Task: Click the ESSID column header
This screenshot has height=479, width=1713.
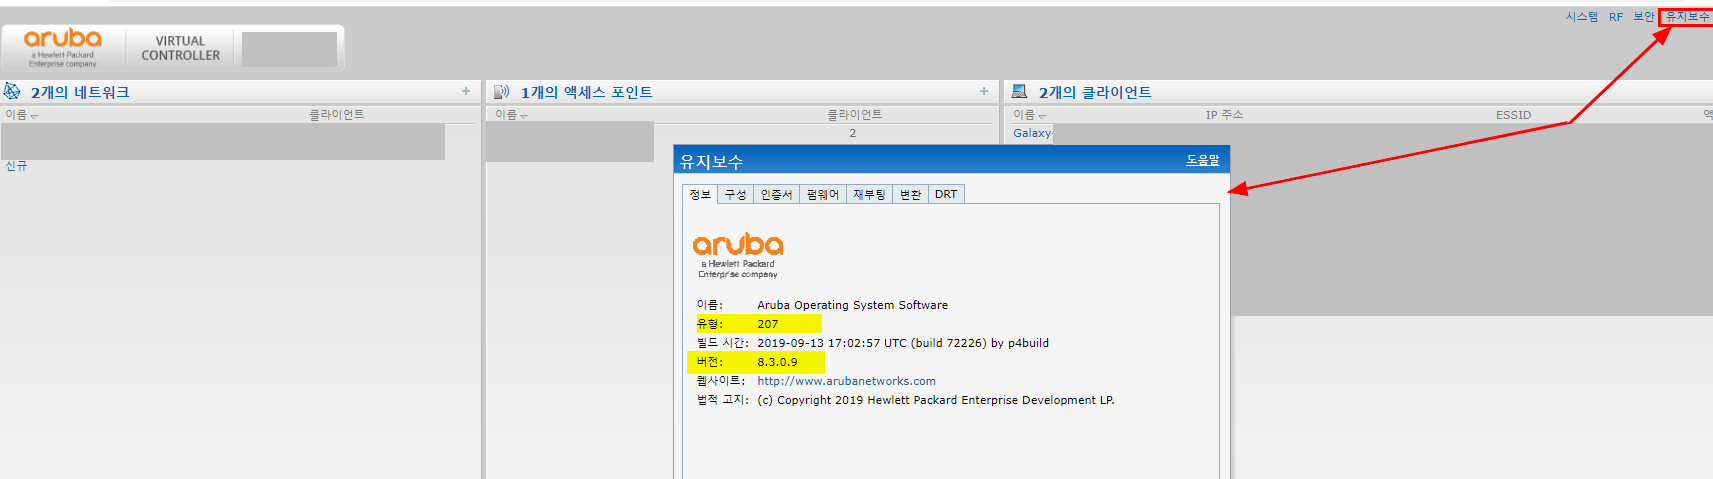Action: (1513, 115)
